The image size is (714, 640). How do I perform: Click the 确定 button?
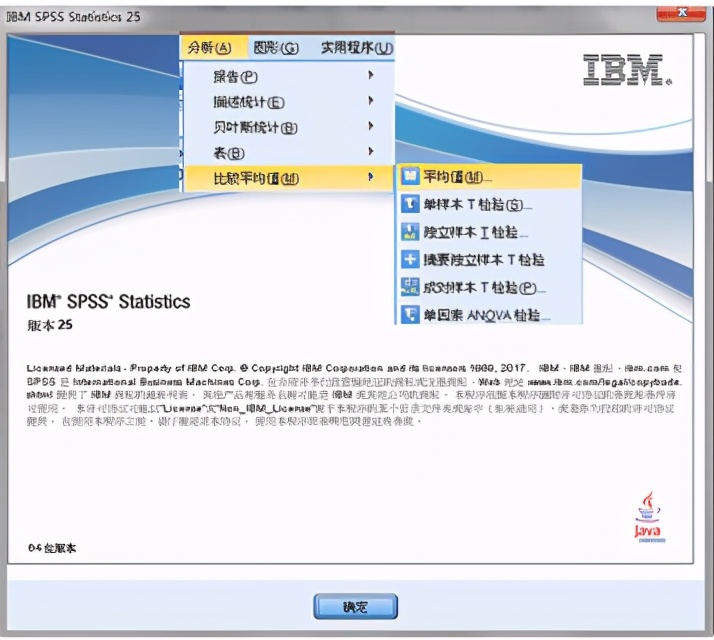click(355, 606)
